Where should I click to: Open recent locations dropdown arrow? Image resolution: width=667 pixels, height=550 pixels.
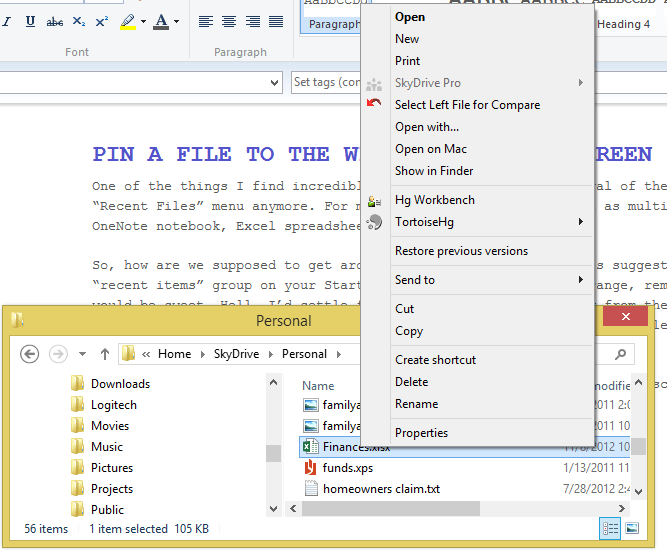[82, 354]
